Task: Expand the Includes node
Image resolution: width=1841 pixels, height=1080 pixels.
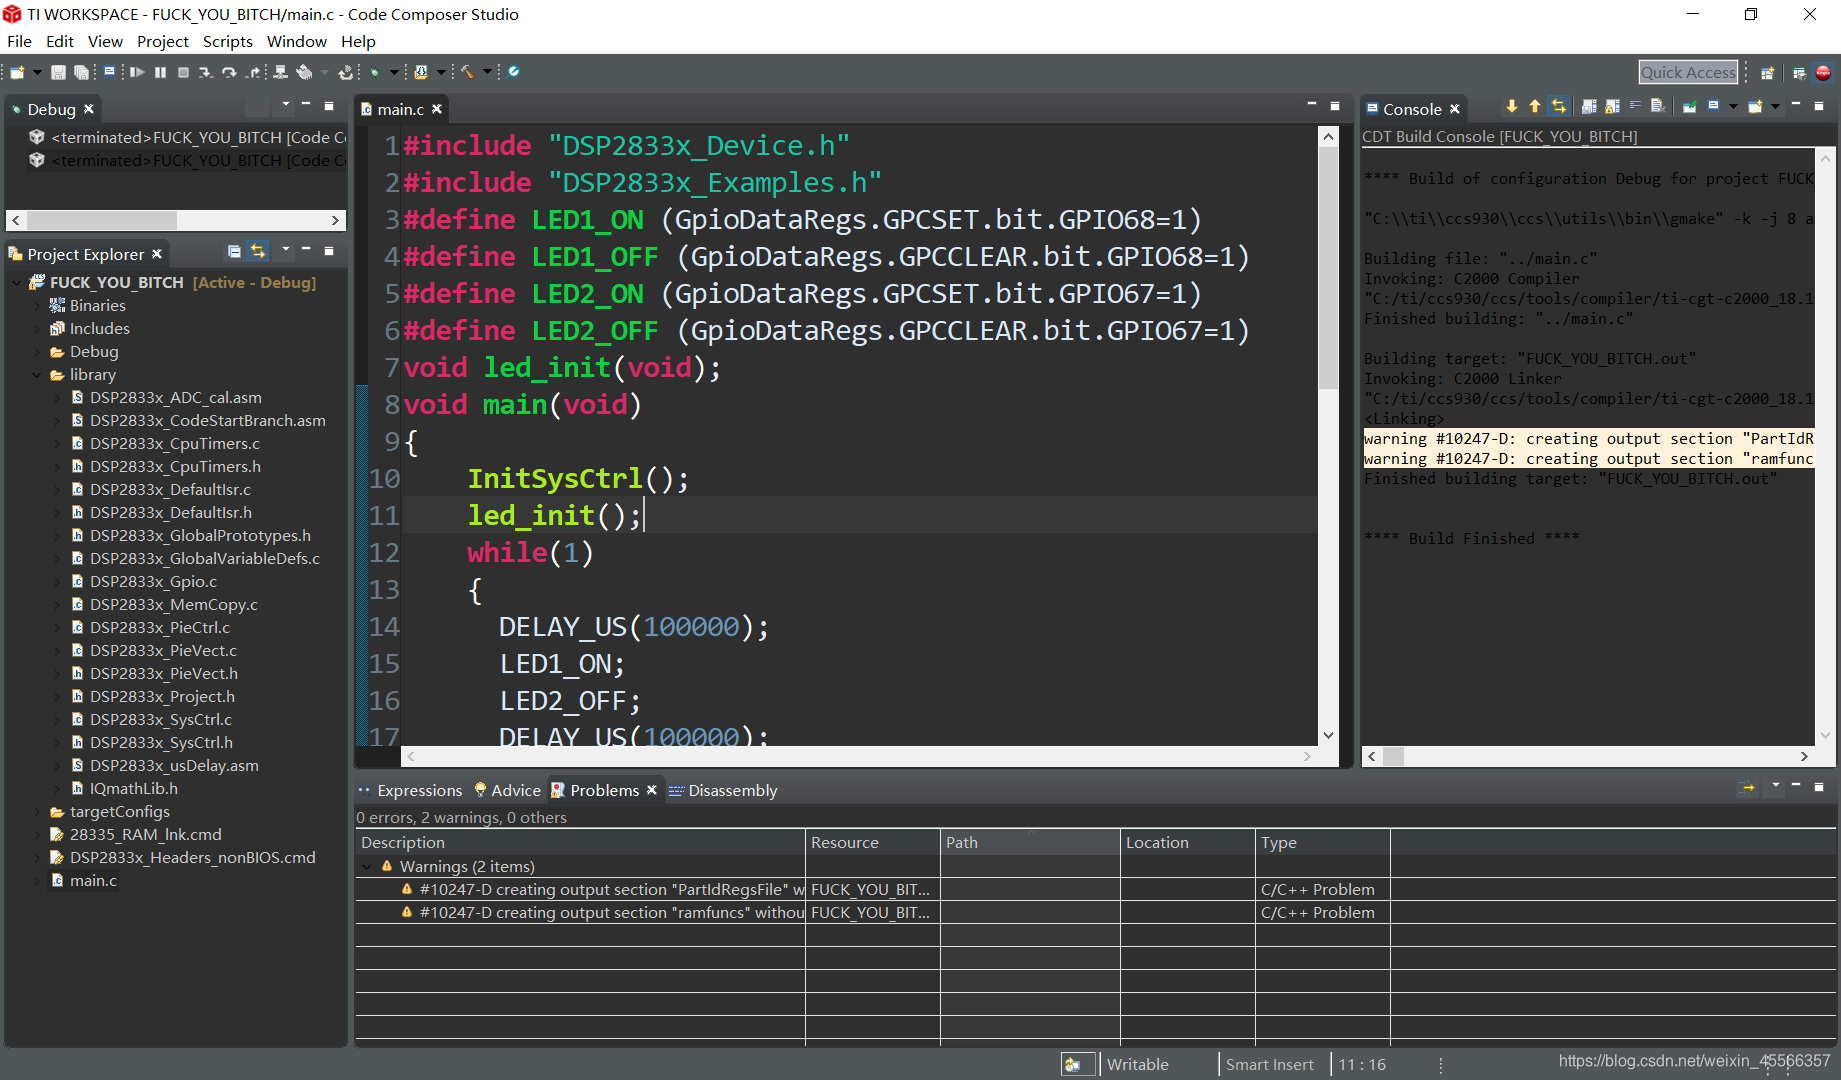Action: [x=37, y=329]
